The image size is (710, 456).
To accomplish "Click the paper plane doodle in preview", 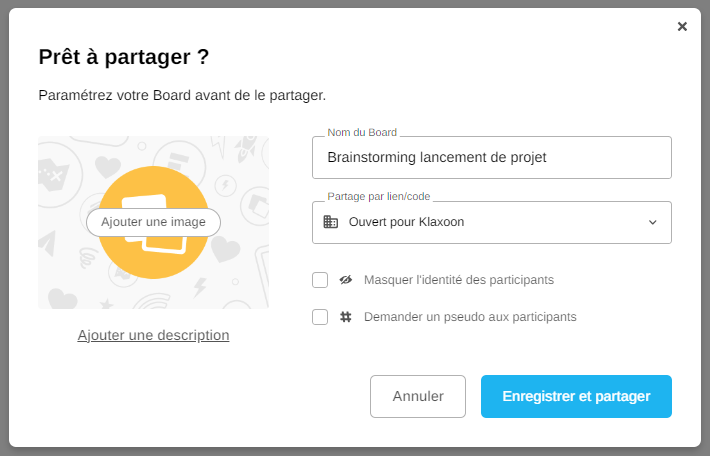I will [x=47, y=241].
